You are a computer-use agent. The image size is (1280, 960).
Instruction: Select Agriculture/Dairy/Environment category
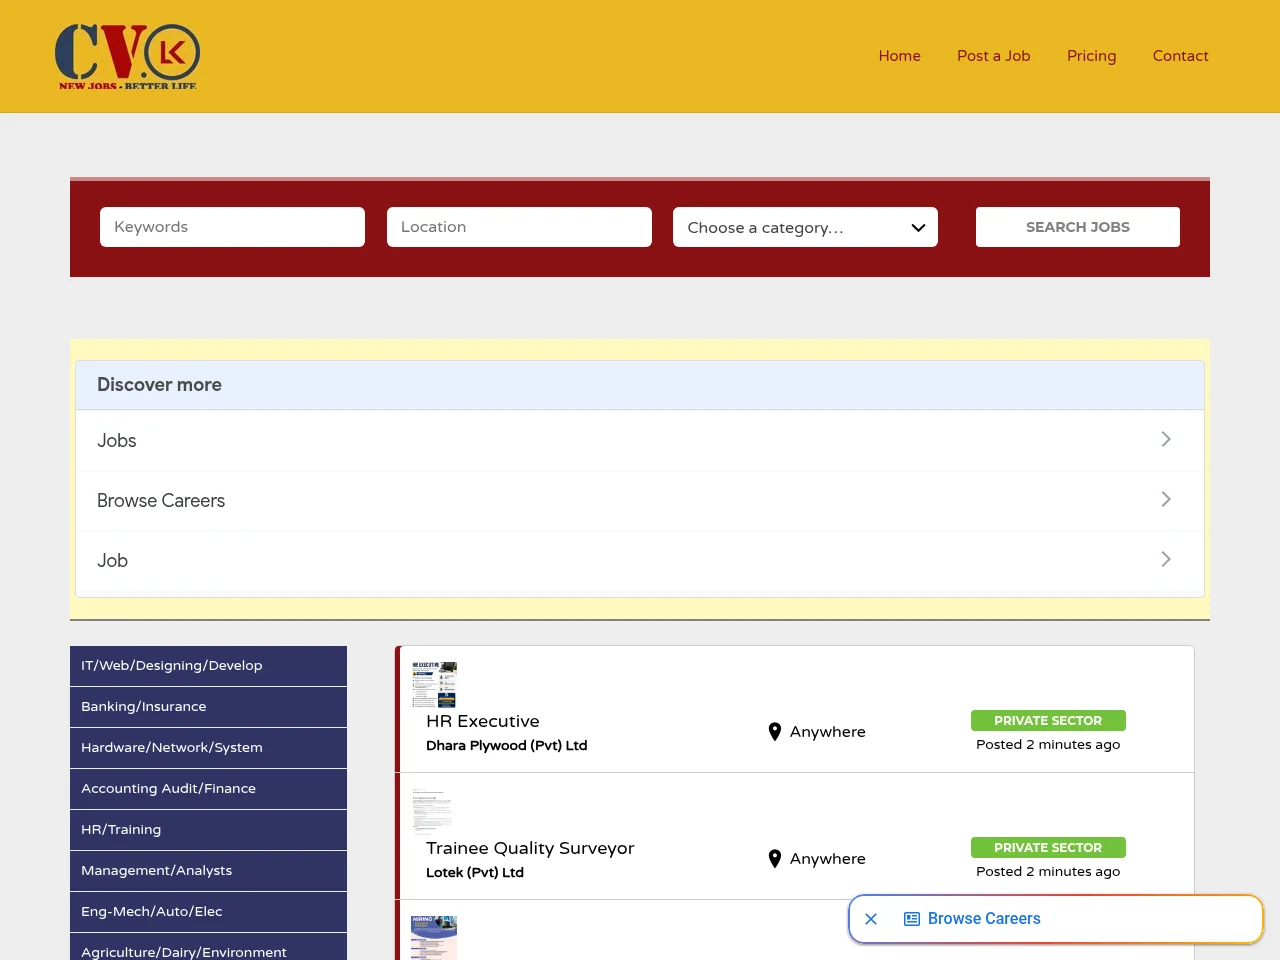(x=208, y=947)
